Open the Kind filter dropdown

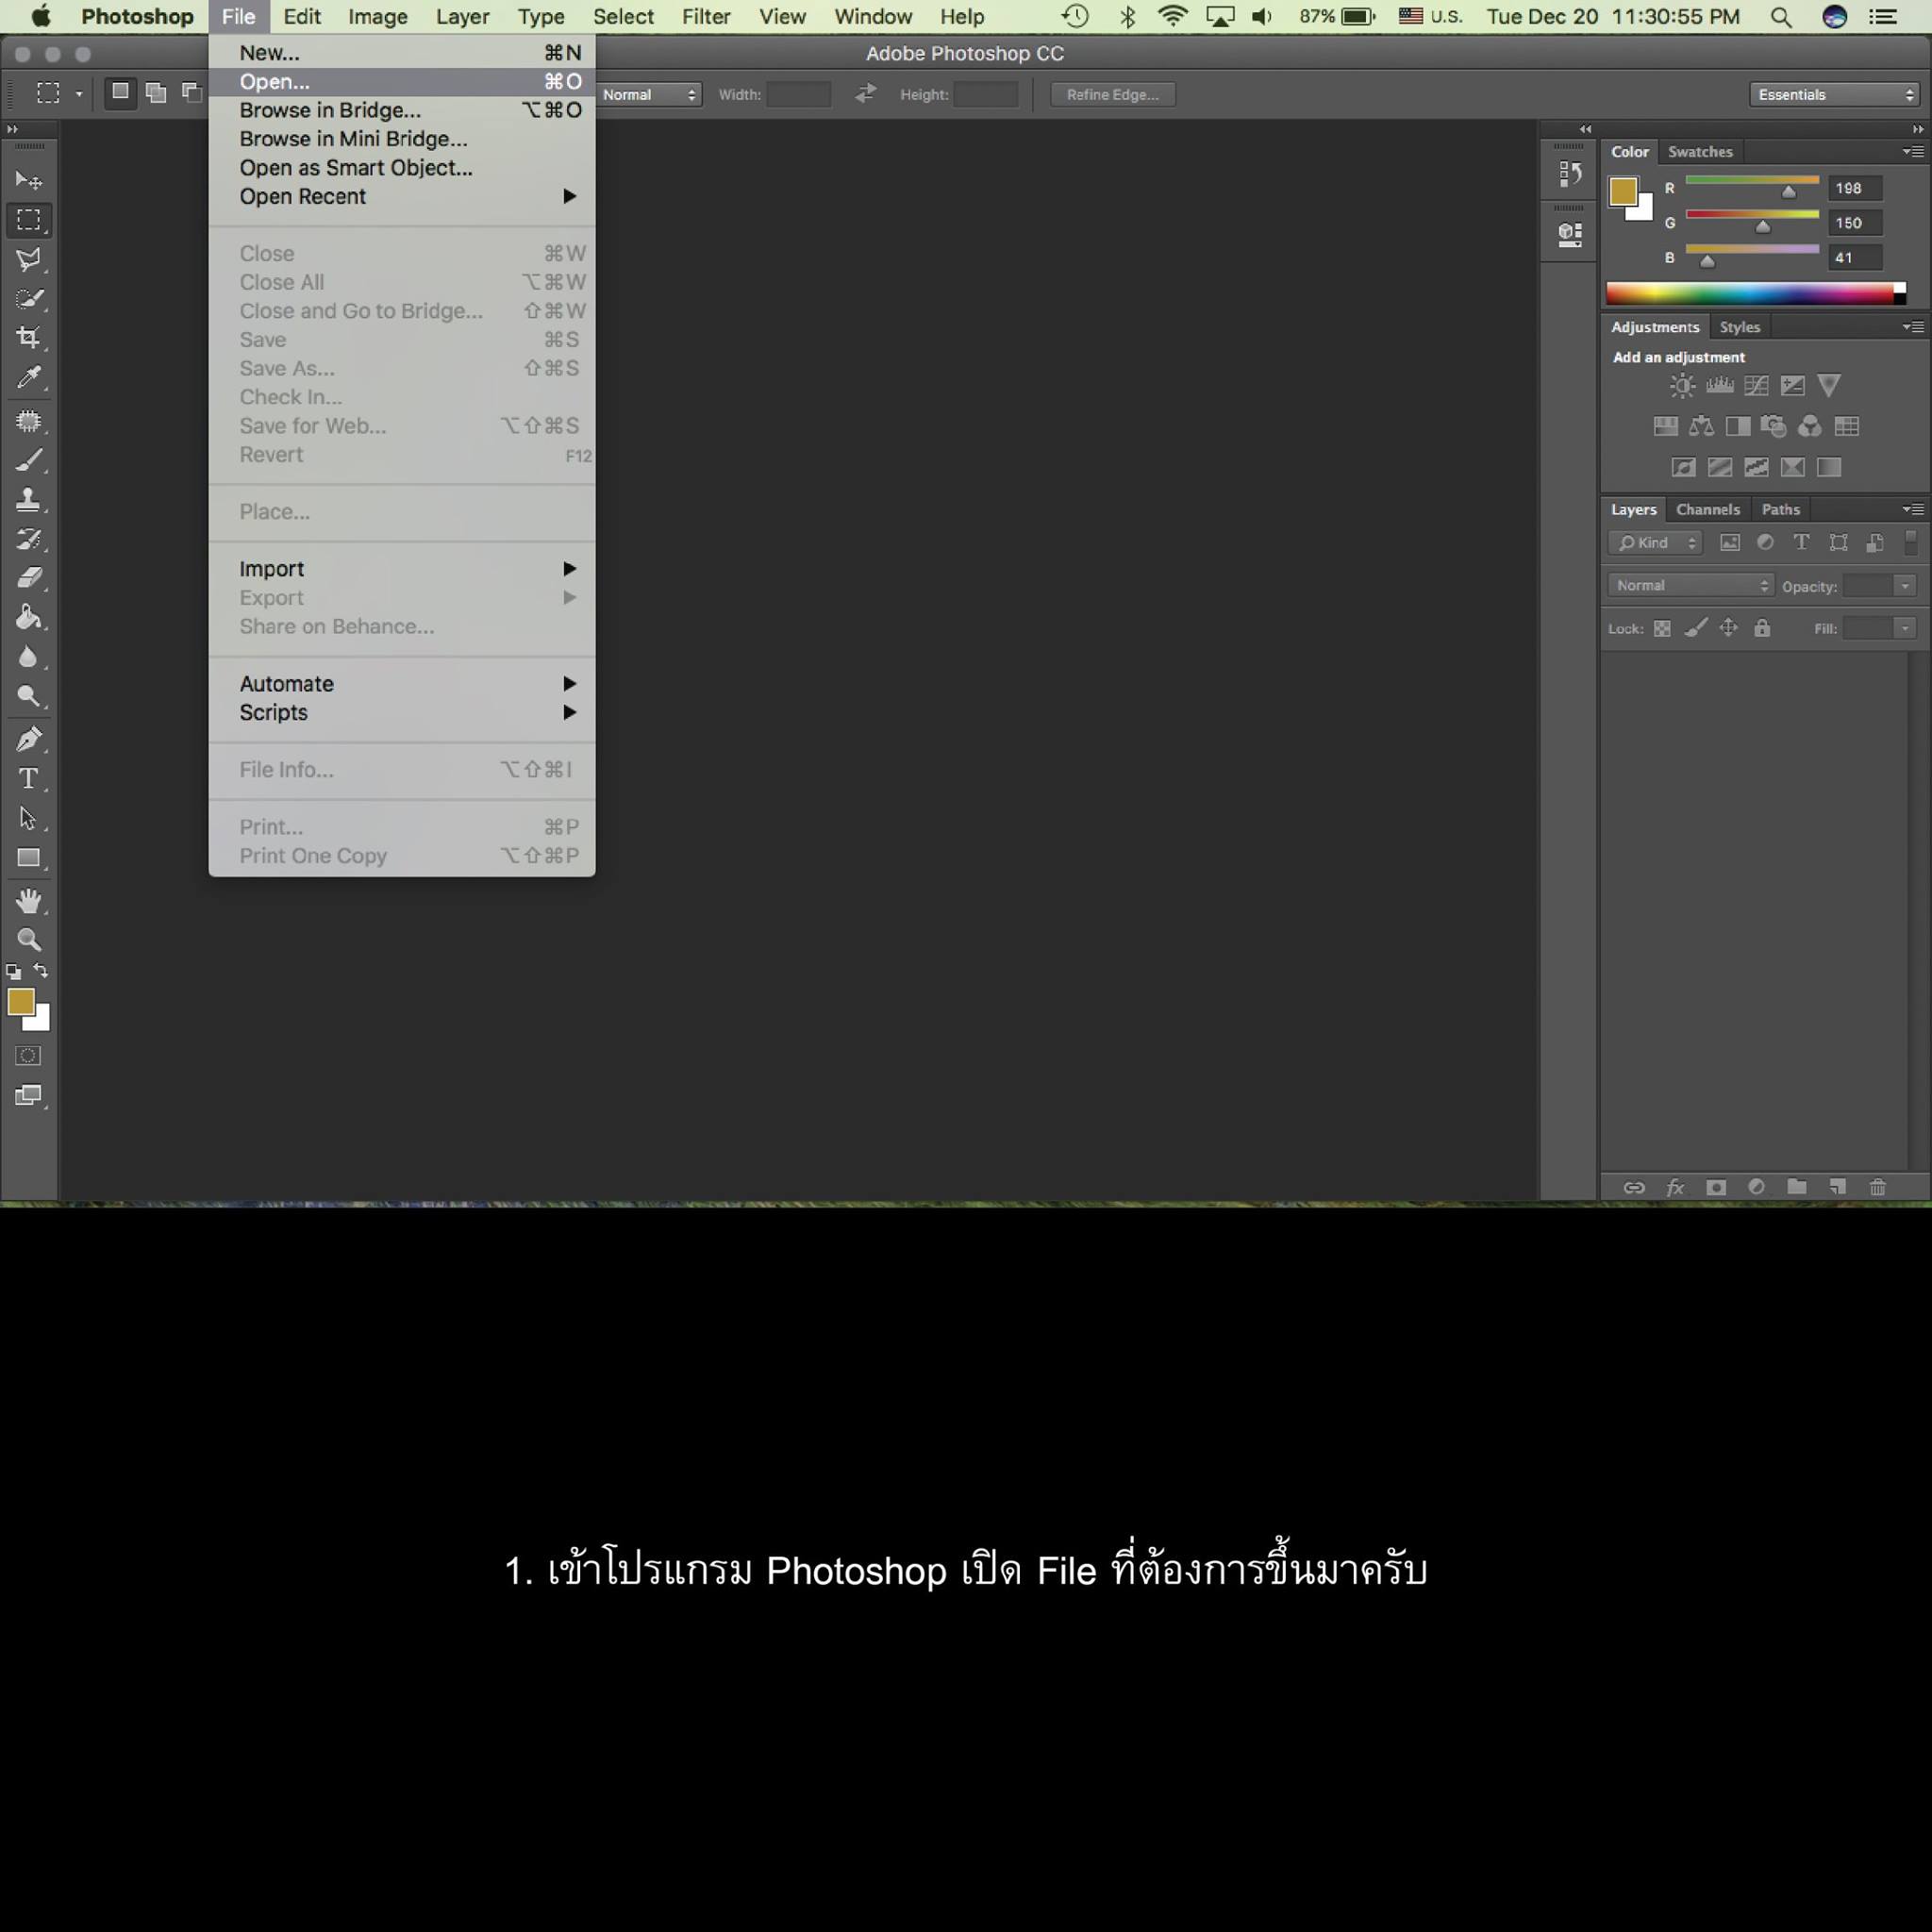[x=1656, y=543]
